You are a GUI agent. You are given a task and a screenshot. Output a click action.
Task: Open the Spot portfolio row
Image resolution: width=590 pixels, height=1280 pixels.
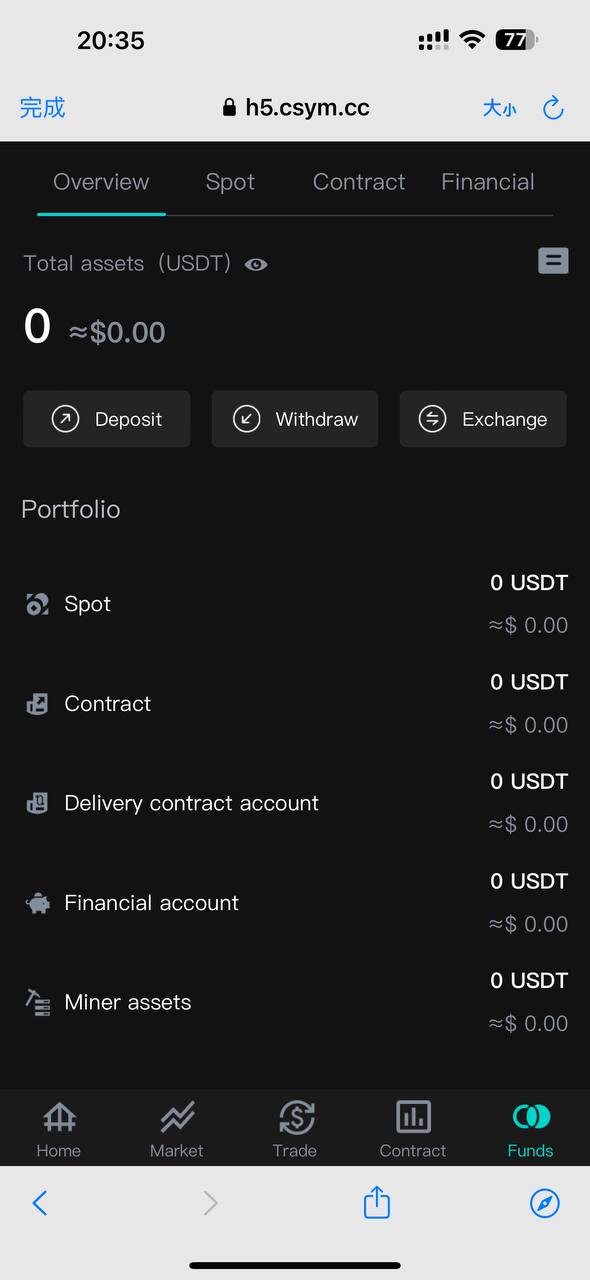pos(295,604)
